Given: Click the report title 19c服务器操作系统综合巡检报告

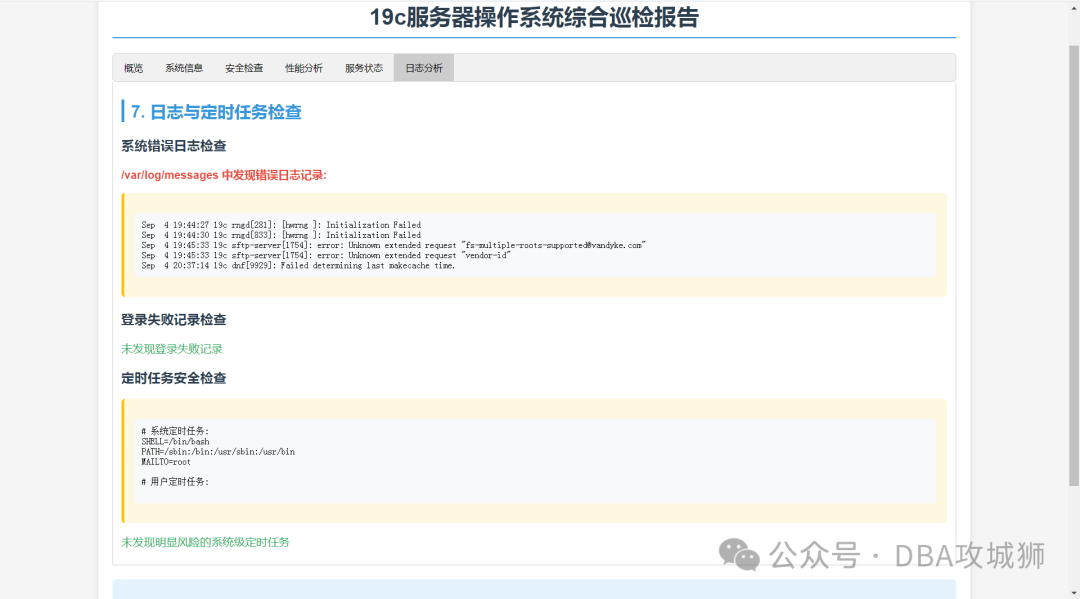Looking at the screenshot, I should (x=534, y=17).
